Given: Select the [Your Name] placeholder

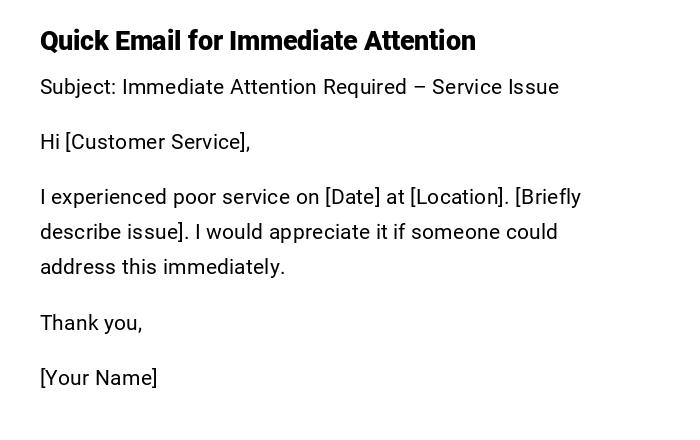Looking at the screenshot, I should pos(98,378).
